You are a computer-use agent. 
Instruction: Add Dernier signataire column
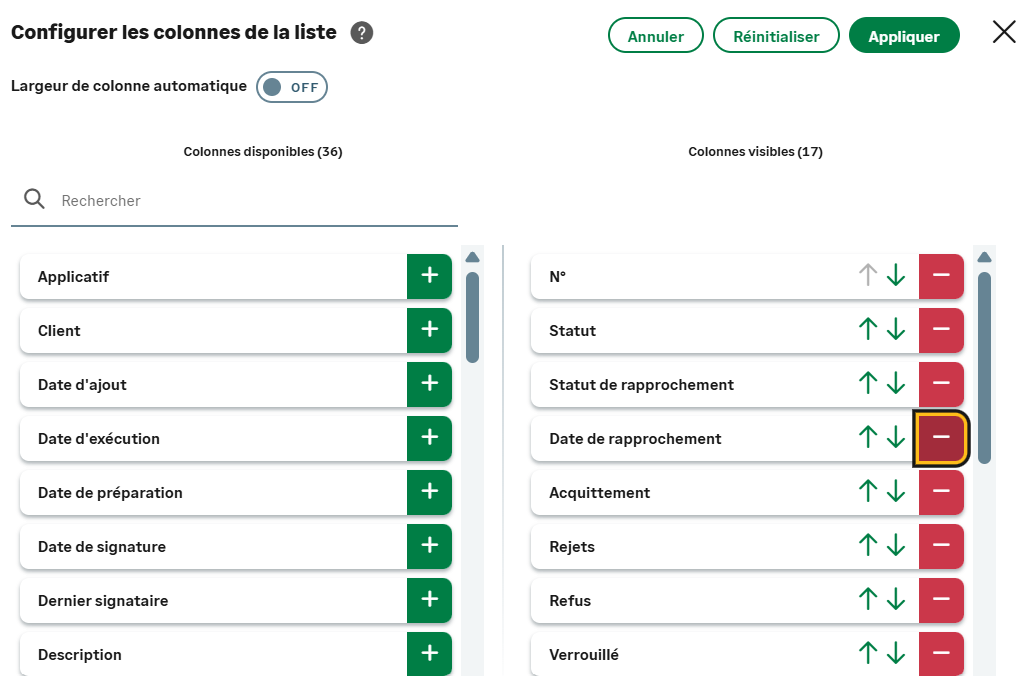429,600
